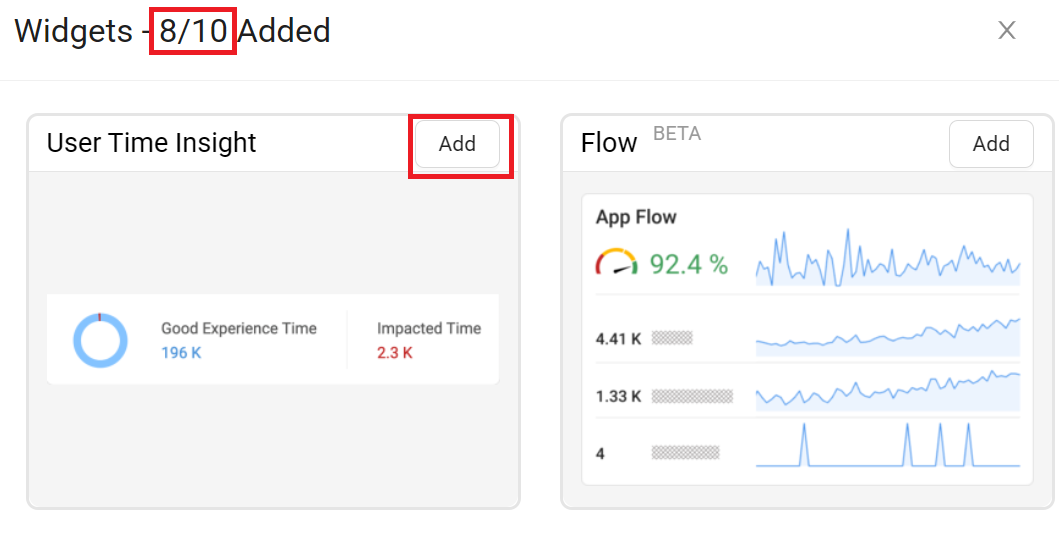Click the App Flow heading
The height and width of the screenshot is (535, 1059).
pos(636,217)
